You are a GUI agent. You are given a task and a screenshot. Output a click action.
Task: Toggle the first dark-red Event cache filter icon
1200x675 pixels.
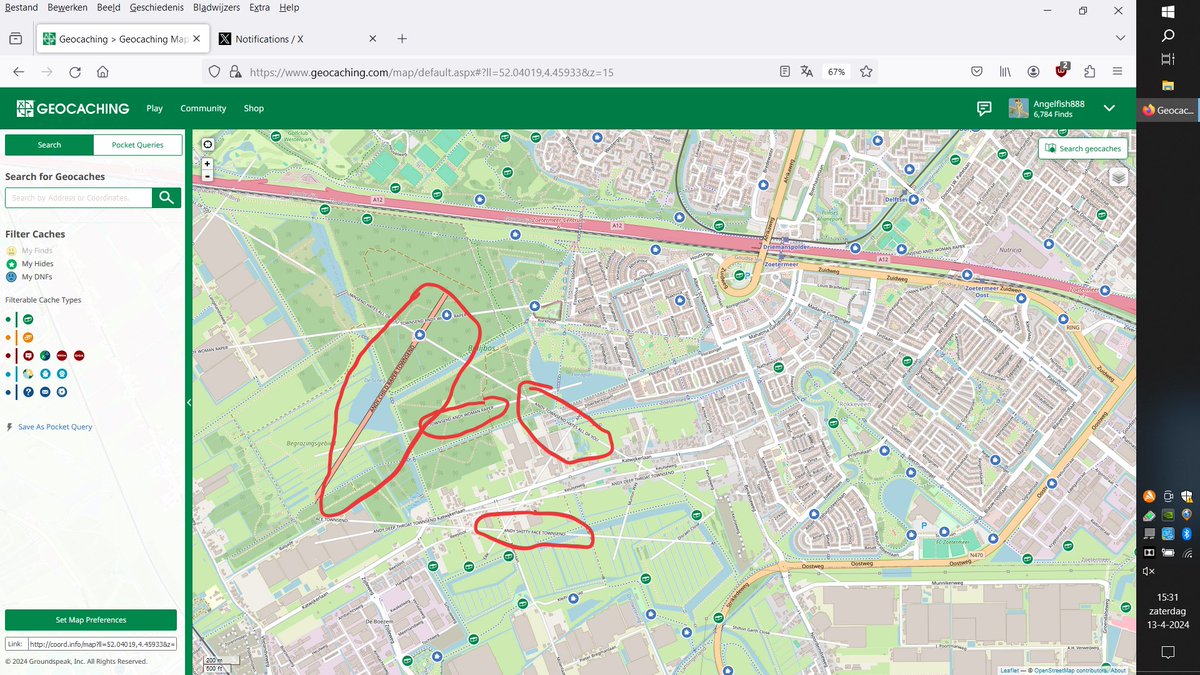coord(28,355)
